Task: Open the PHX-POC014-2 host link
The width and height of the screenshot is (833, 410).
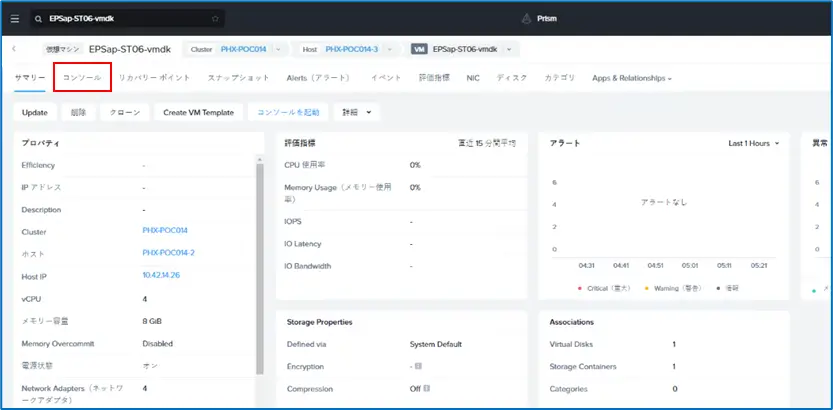Action: [x=168, y=253]
